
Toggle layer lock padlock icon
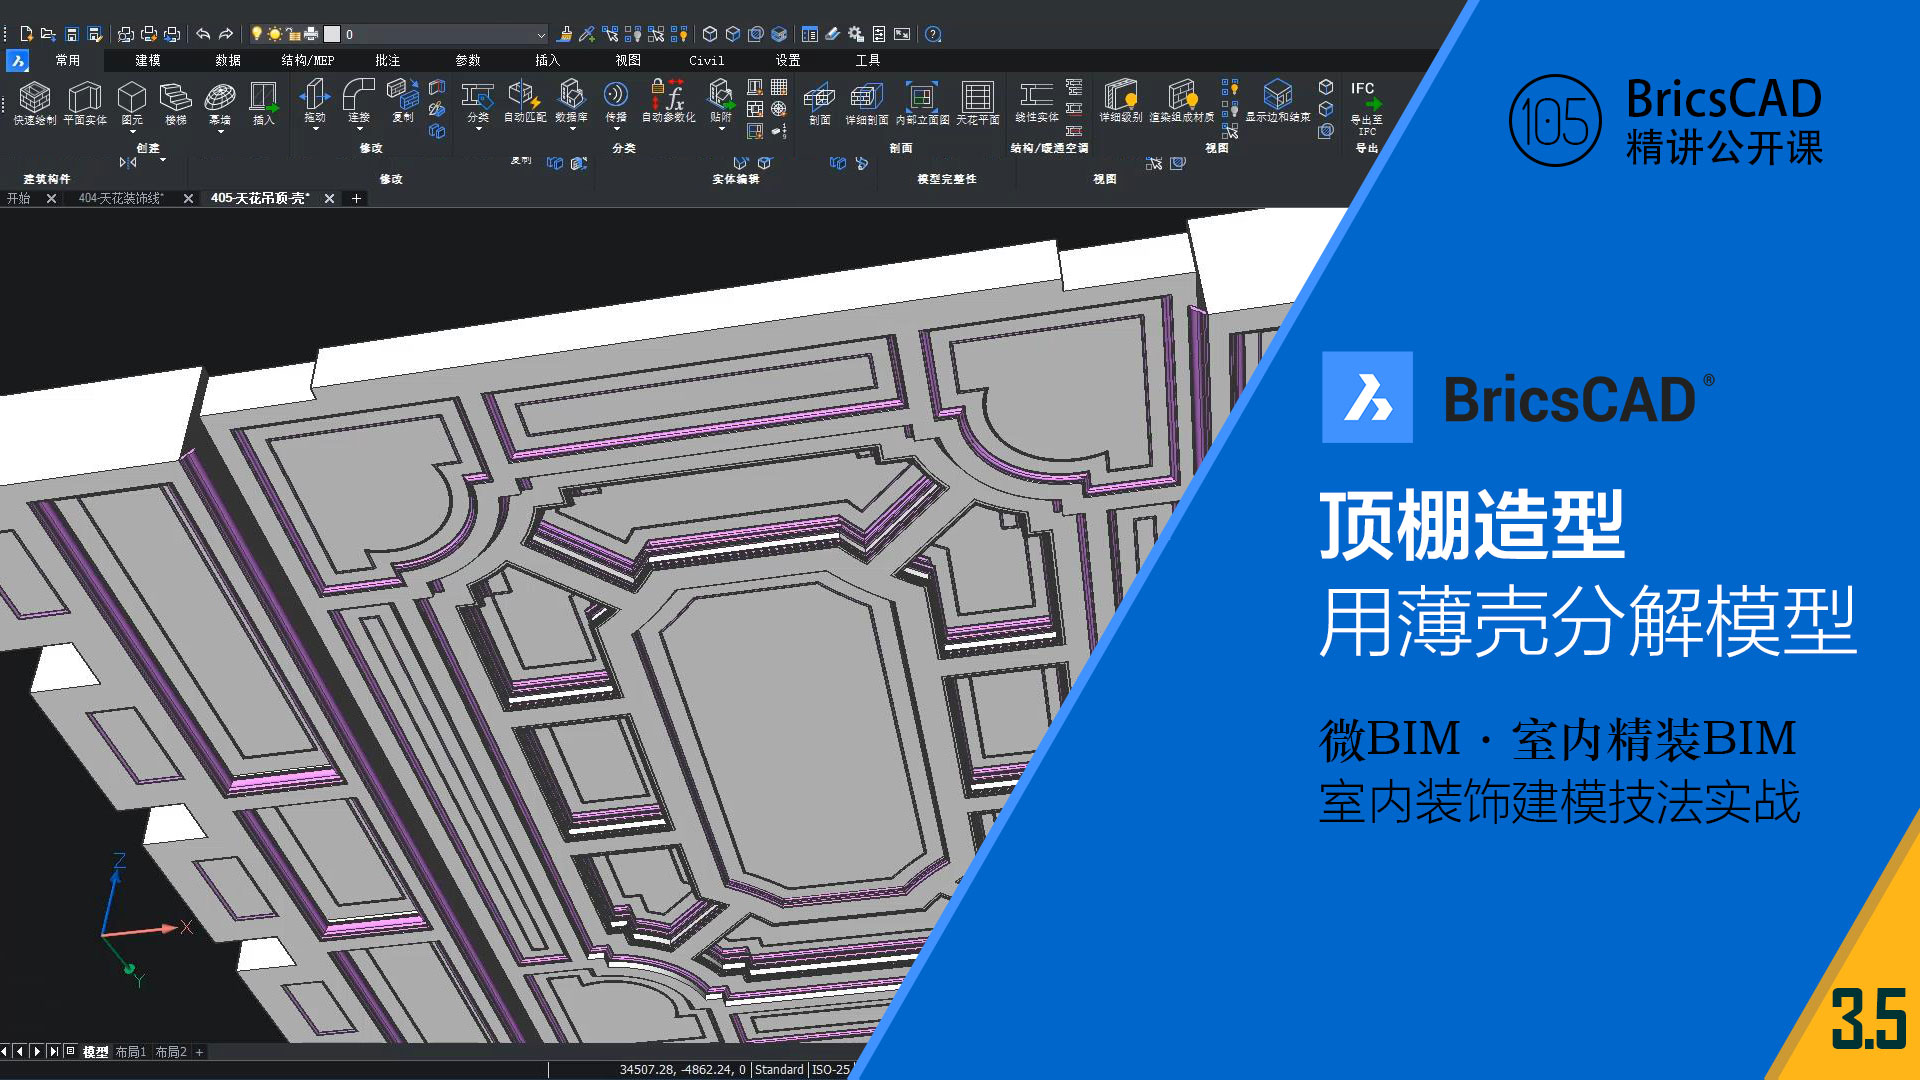[293, 34]
